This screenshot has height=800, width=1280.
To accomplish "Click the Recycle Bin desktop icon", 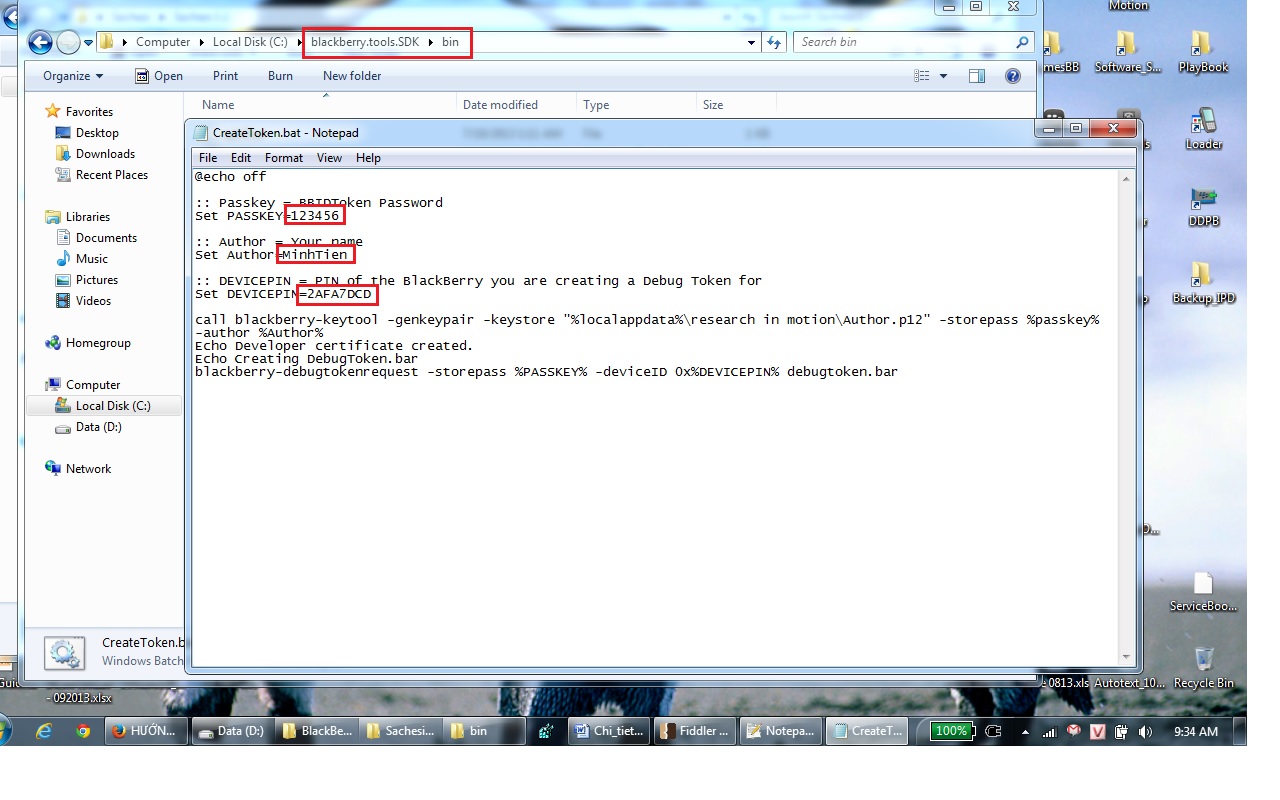I will pos(1204,668).
